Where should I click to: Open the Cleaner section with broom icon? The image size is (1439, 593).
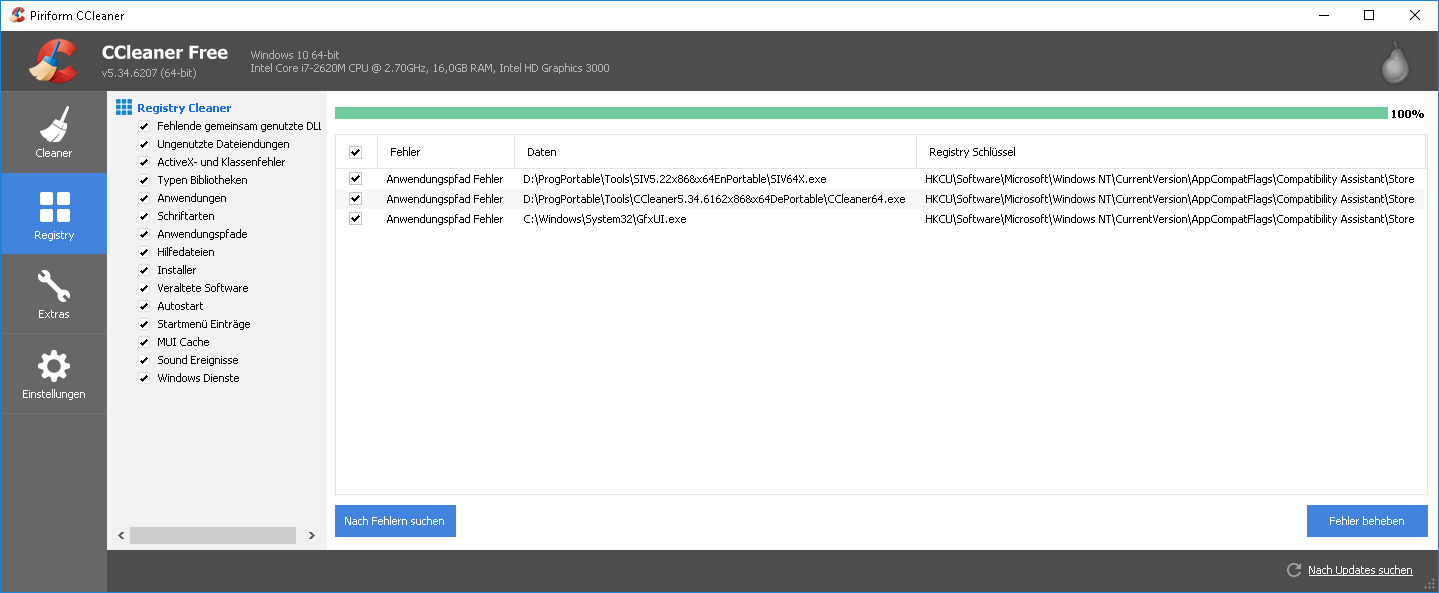53,132
